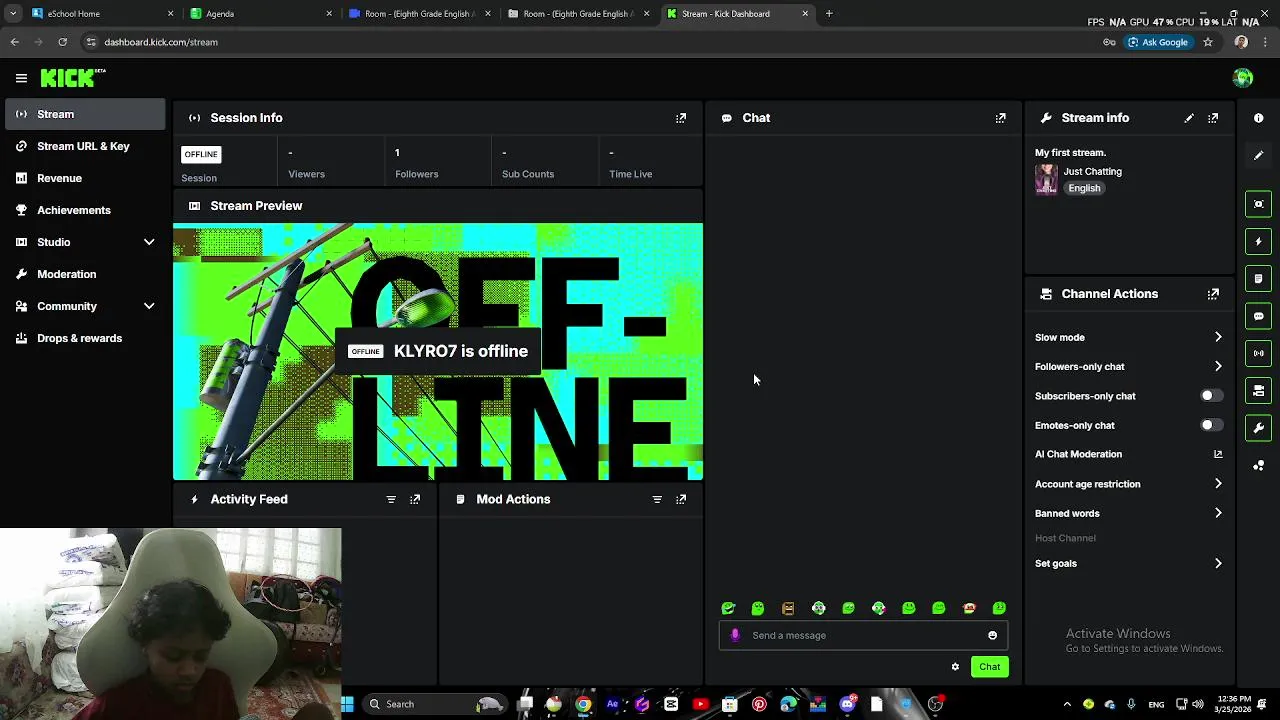
Task: Reload the page in Chrome
Action: [x=62, y=42]
